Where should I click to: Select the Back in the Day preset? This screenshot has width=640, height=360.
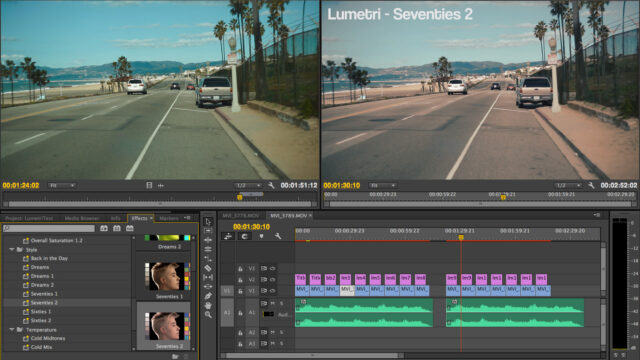(49, 258)
